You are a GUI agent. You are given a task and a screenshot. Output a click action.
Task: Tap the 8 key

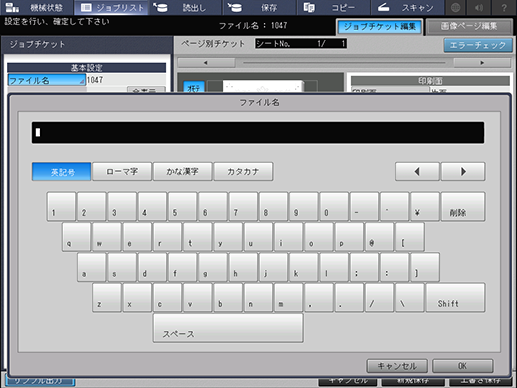[x=273, y=206]
